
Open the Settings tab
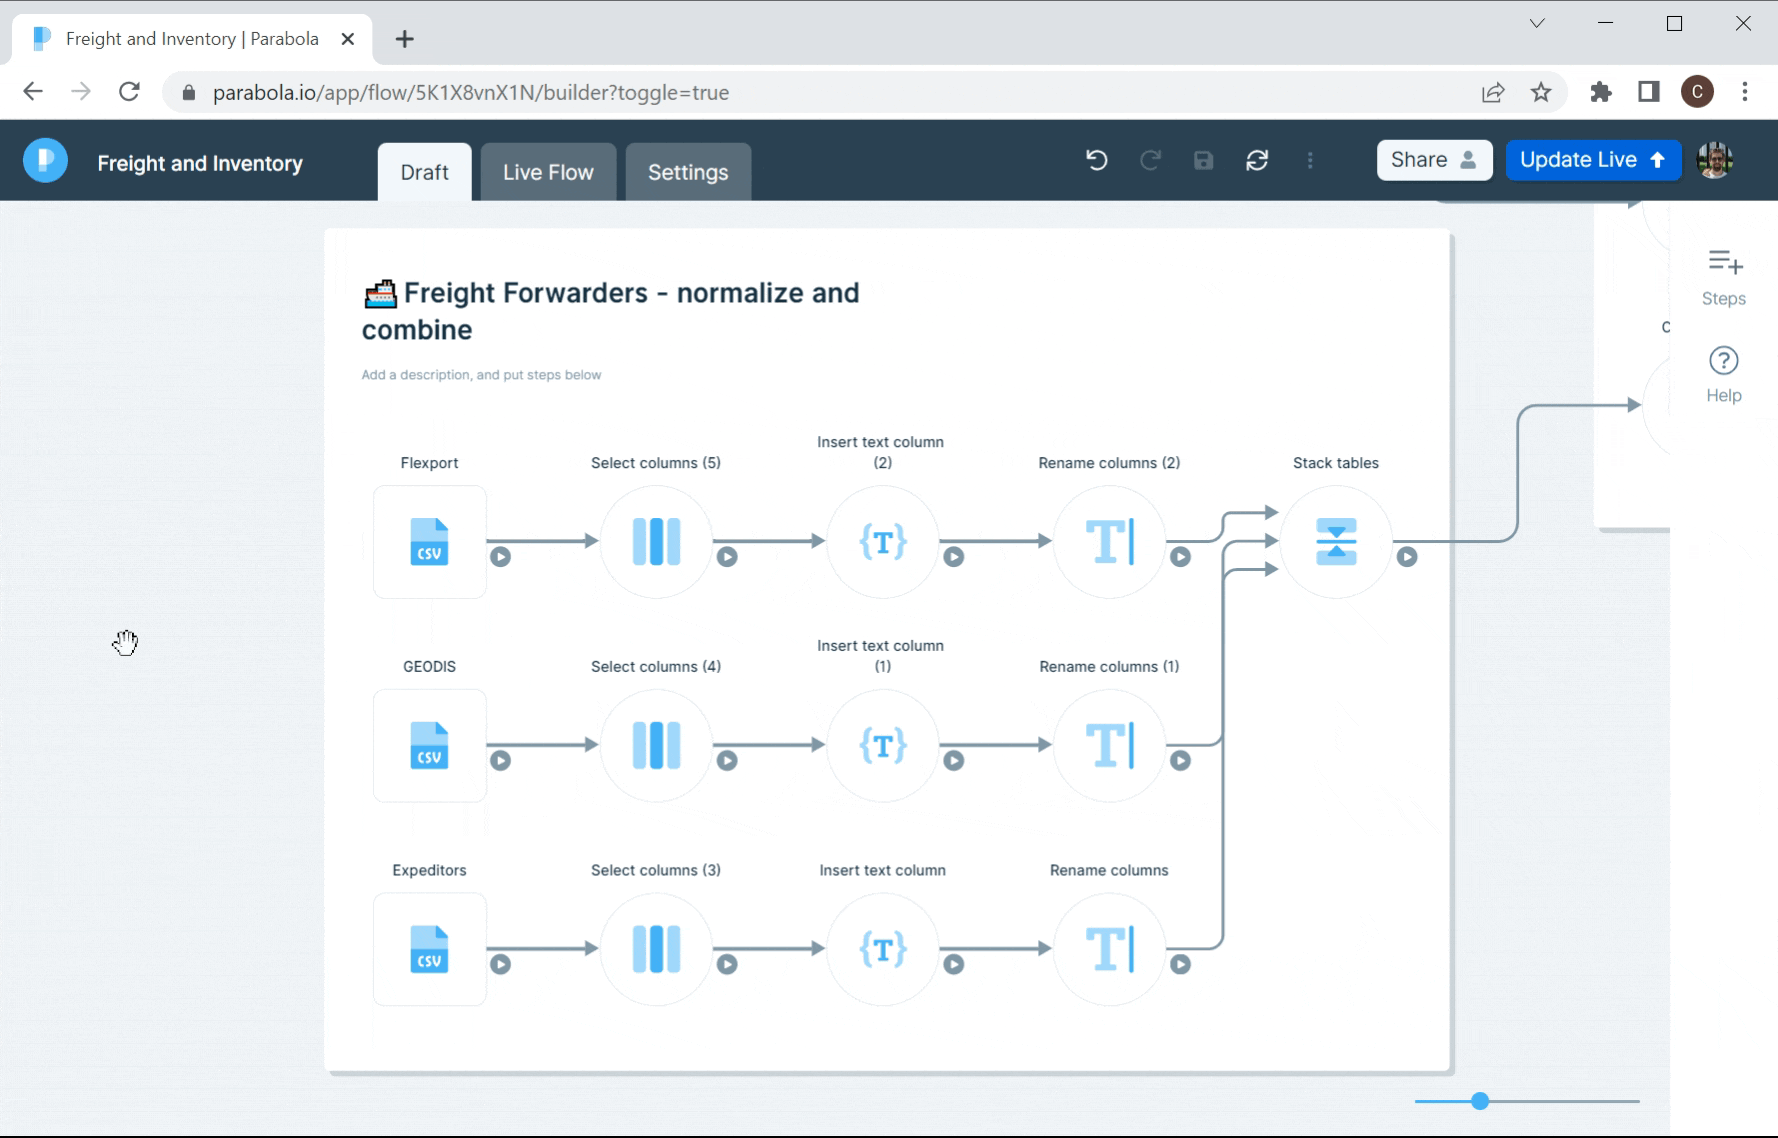(688, 172)
